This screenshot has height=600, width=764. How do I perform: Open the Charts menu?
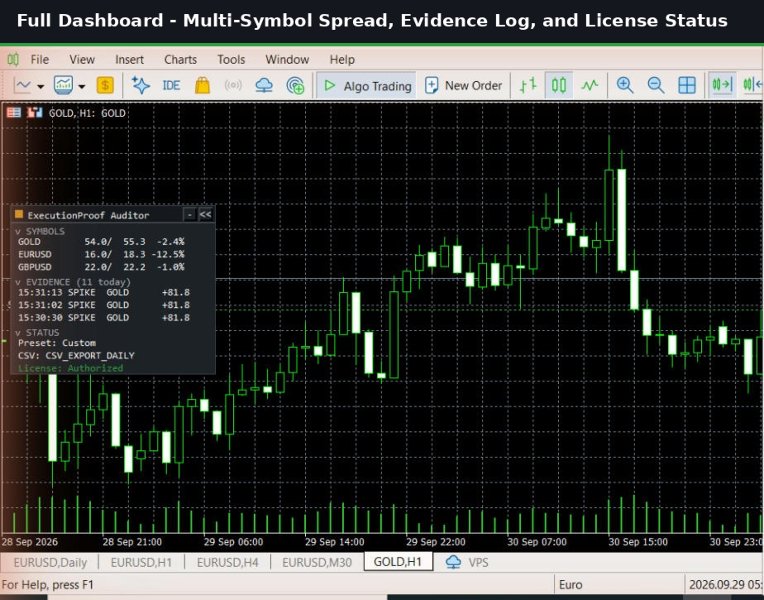click(x=180, y=59)
